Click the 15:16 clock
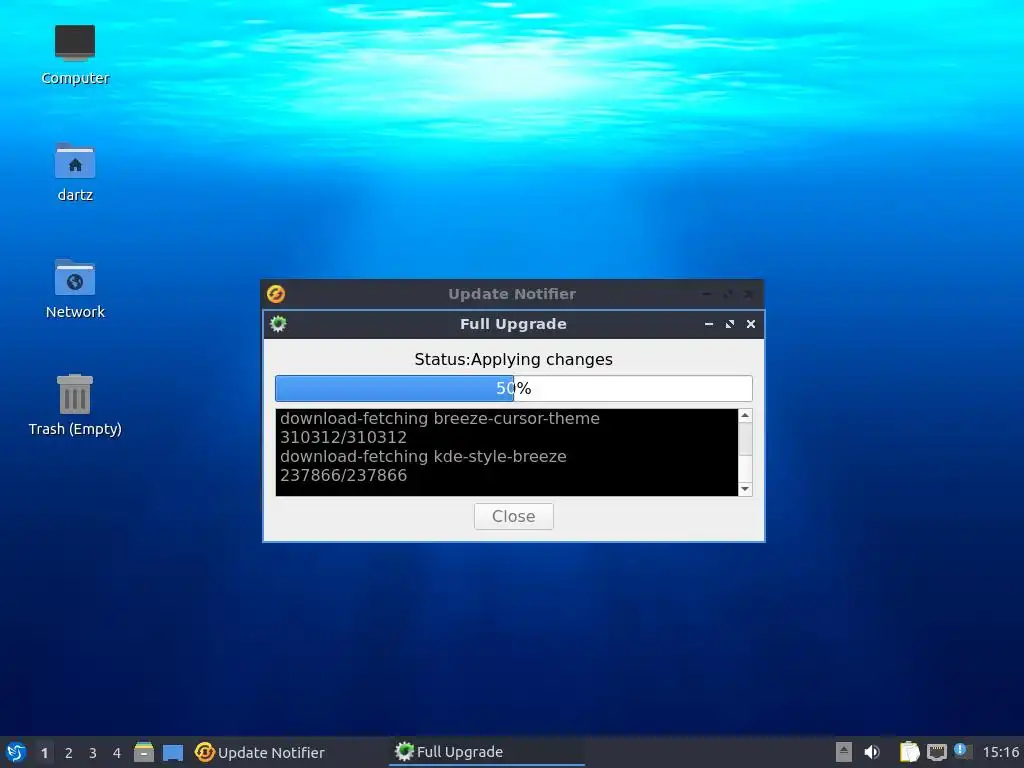Viewport: 1024px width, 768px height. pos(1000,752)
